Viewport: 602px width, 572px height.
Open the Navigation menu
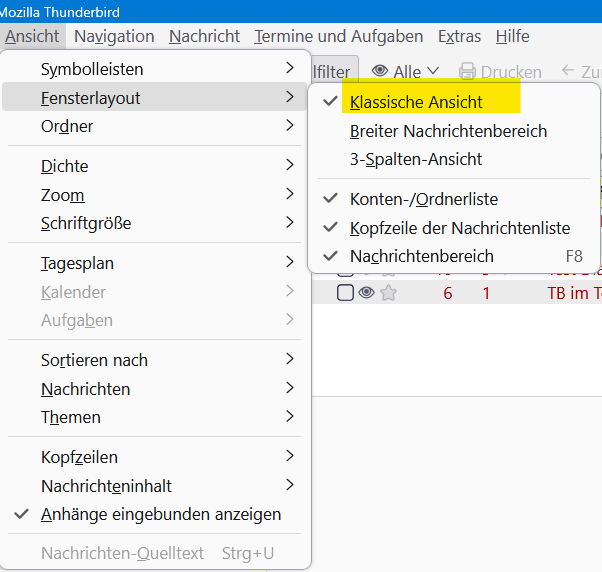pos(114,36)
